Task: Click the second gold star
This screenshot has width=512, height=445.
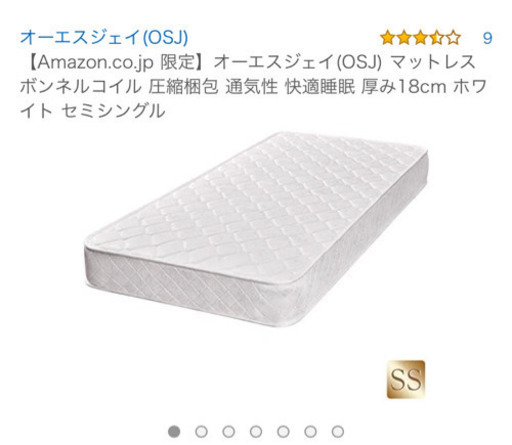Action: click(x=404, y=38)
